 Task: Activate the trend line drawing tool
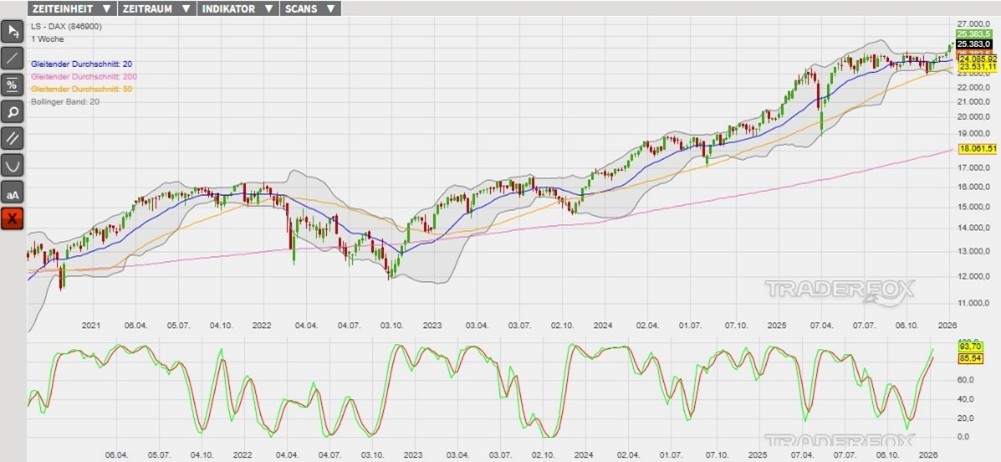pos(13,58)
